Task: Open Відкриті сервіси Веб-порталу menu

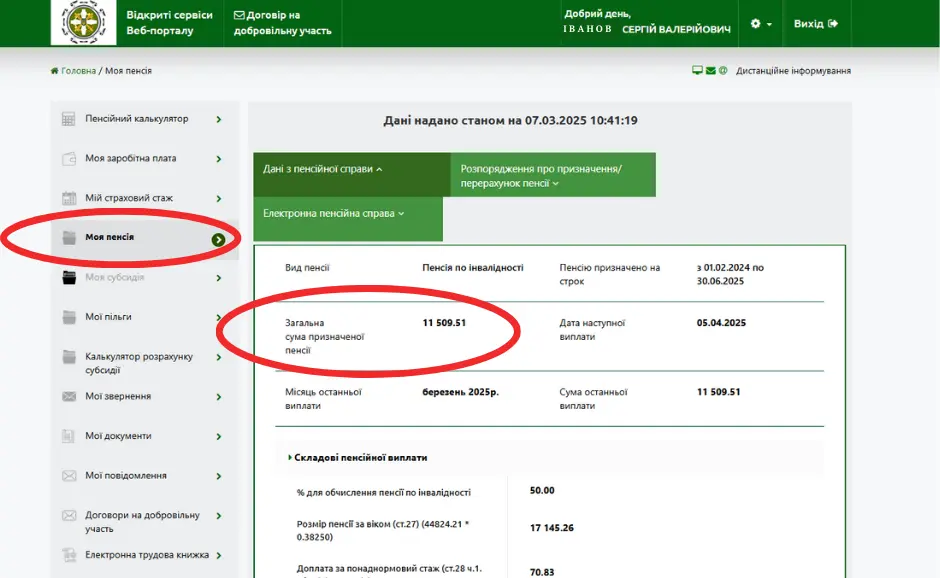Action: click(x=168, y=22)
